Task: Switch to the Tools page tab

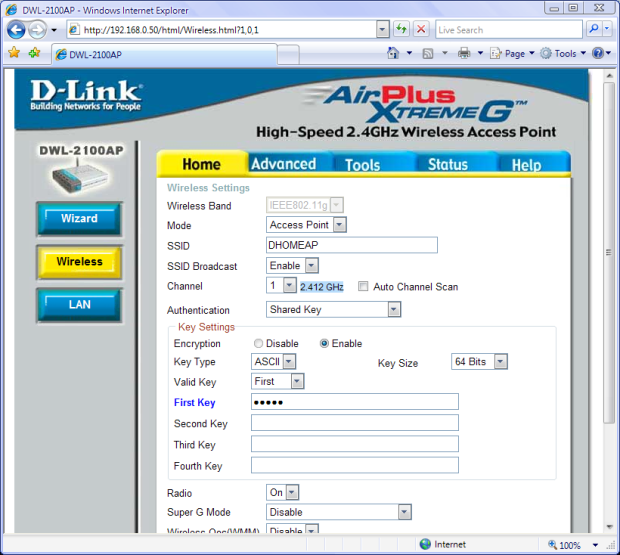Action: coord(363,165)
